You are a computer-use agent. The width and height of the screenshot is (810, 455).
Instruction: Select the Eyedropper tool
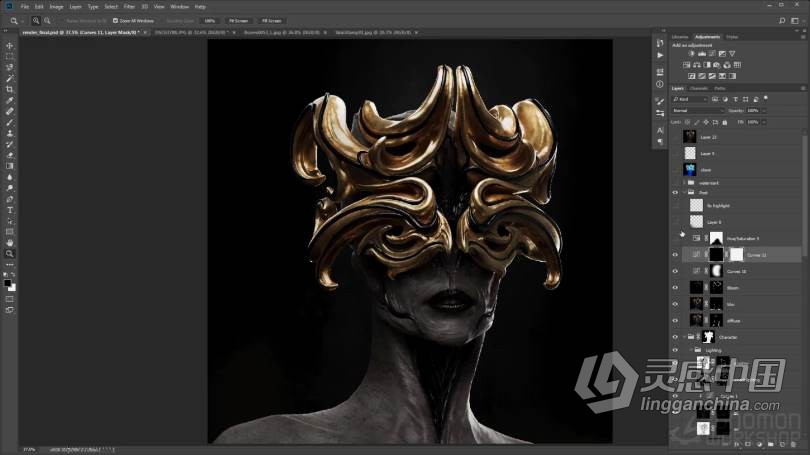coord(9,100)
